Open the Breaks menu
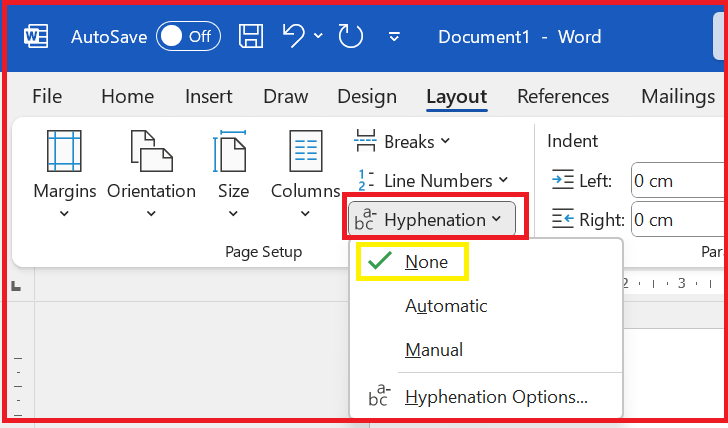This screenshot has width=728, height=428. [402, 142]
